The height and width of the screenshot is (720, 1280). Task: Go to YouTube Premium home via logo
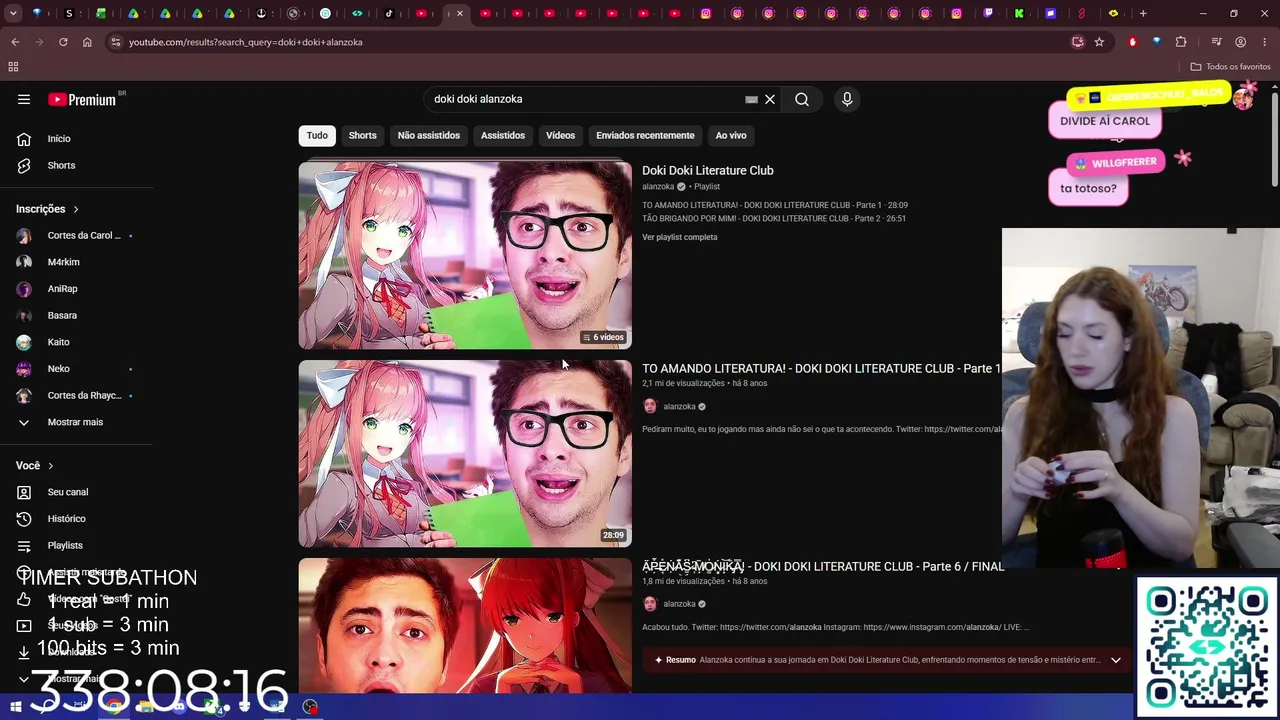[x=82, y=99]
